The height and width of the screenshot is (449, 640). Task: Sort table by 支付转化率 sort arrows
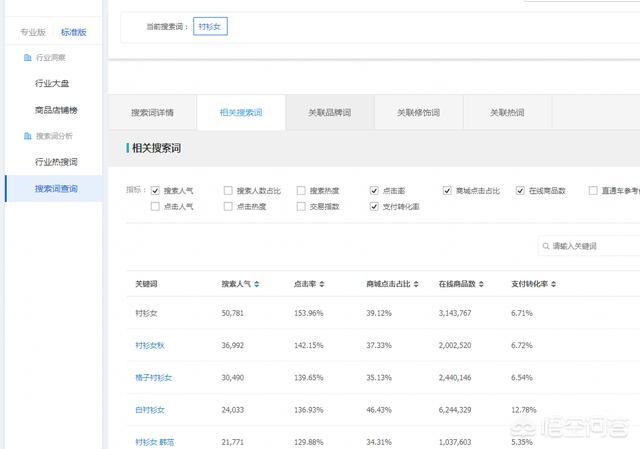(x=553, y=284)
